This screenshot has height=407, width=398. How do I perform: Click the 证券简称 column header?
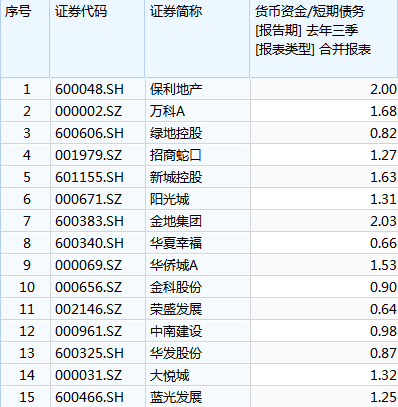tap(197, 39)
